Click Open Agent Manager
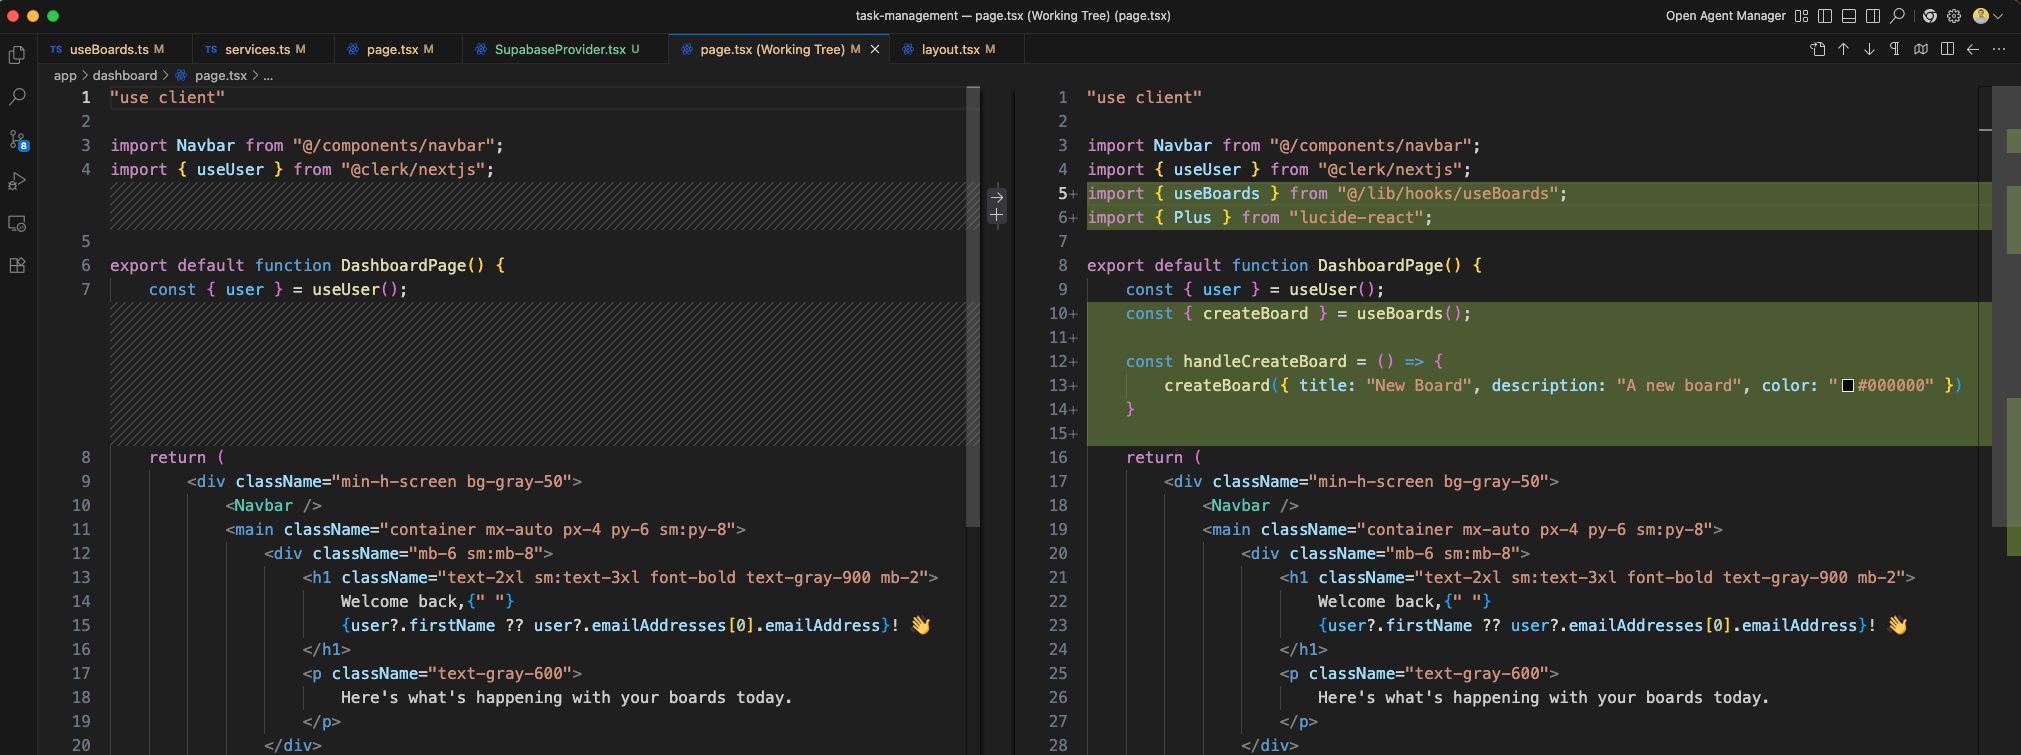 pos(1725,16)
